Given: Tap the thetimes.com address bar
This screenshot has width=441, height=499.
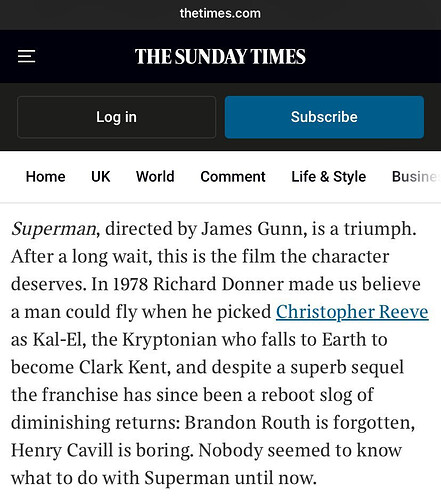Looking at the screenshot, I should point(220,14).
